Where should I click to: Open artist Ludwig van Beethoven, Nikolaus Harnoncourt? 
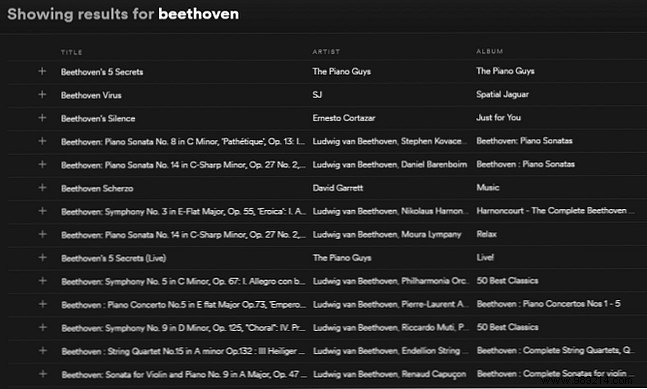[x=390, y=211]
